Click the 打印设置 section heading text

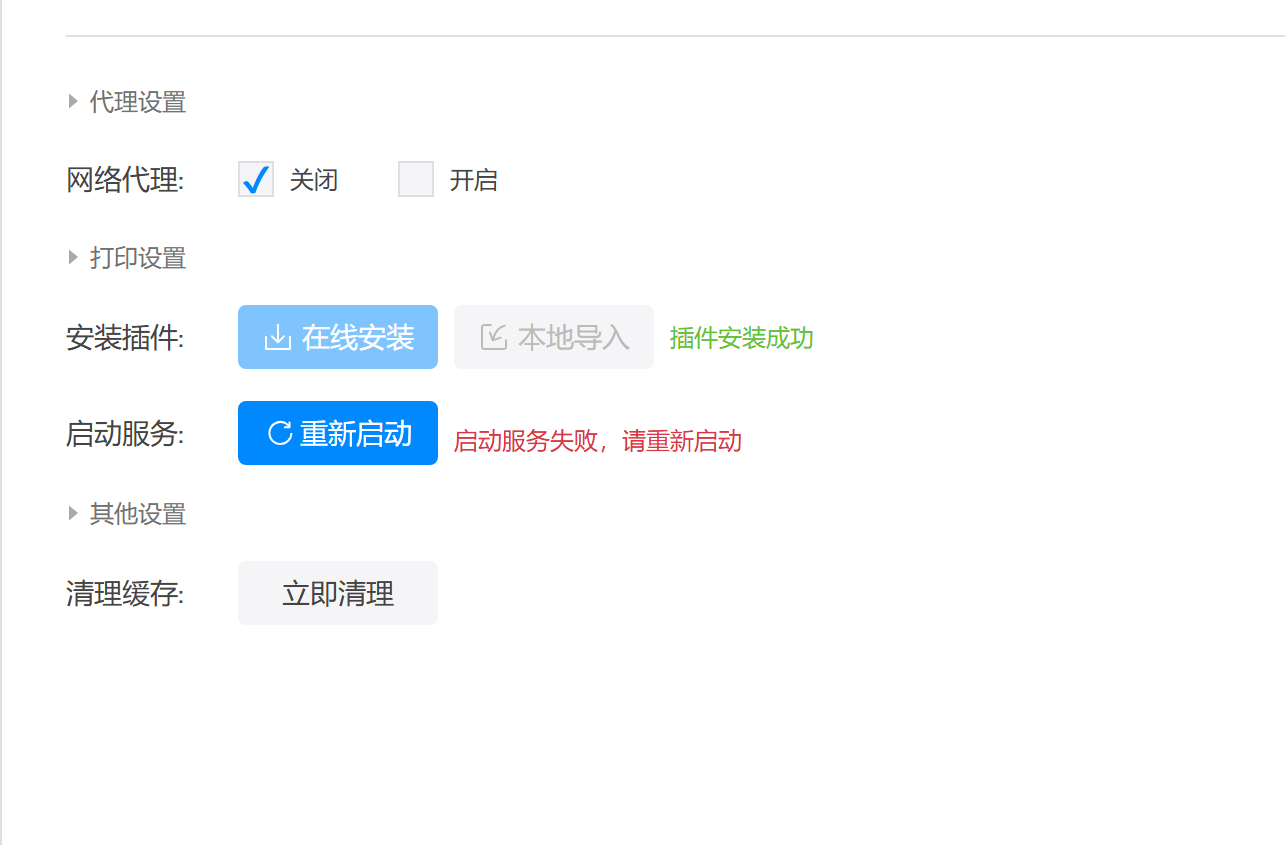138,258
